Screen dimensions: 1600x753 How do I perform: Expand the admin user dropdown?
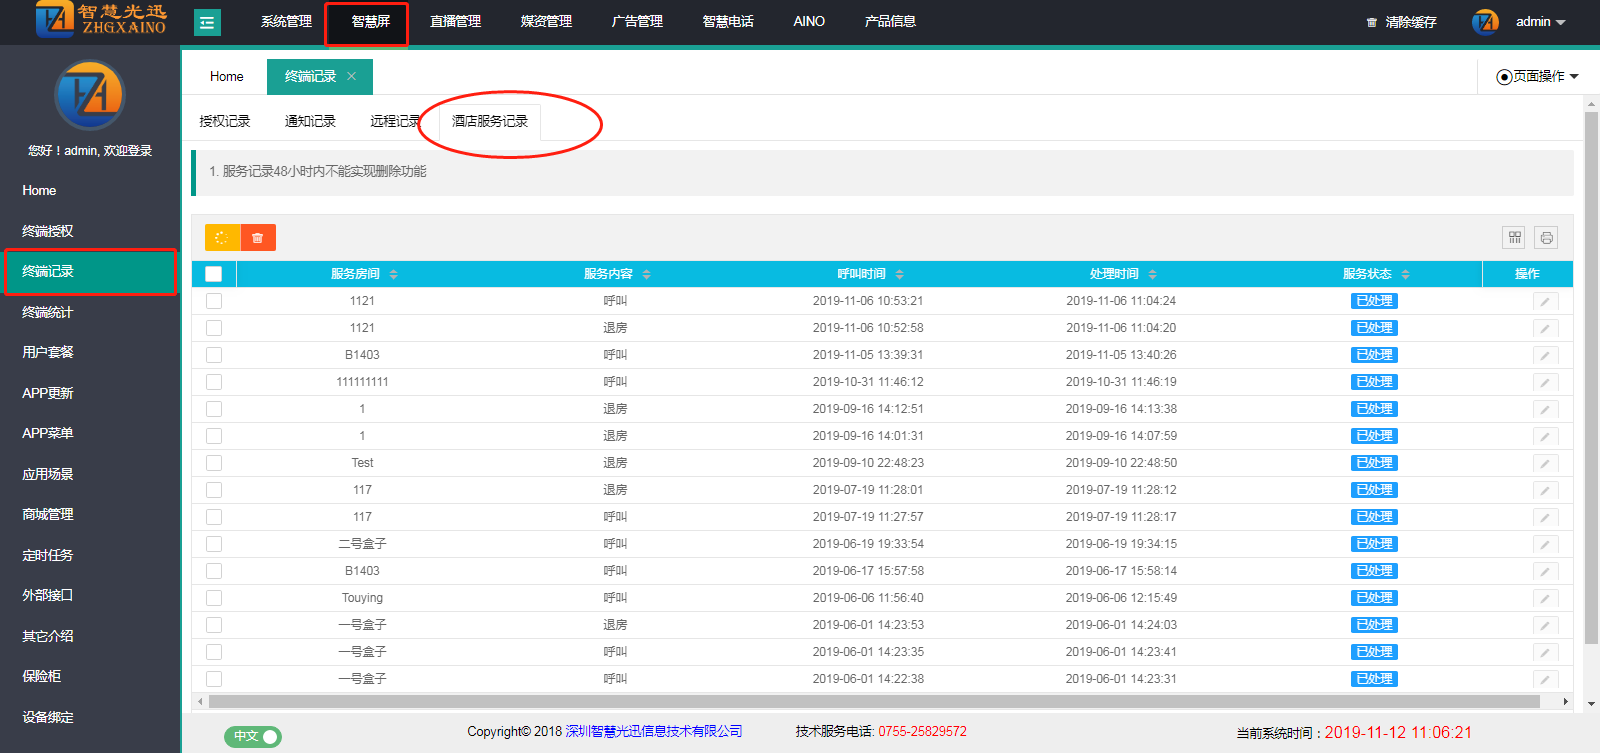(x=1540, y=22)
